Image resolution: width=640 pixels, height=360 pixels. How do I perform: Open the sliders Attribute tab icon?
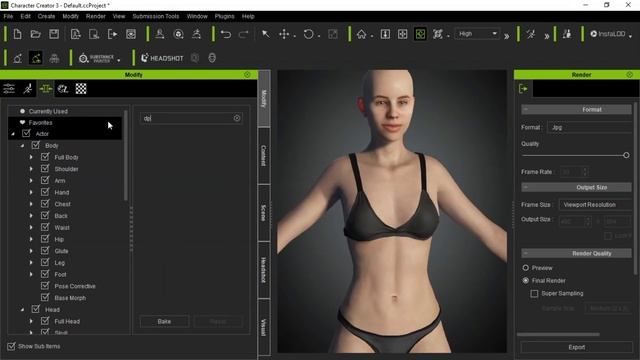tap(9, 89)
